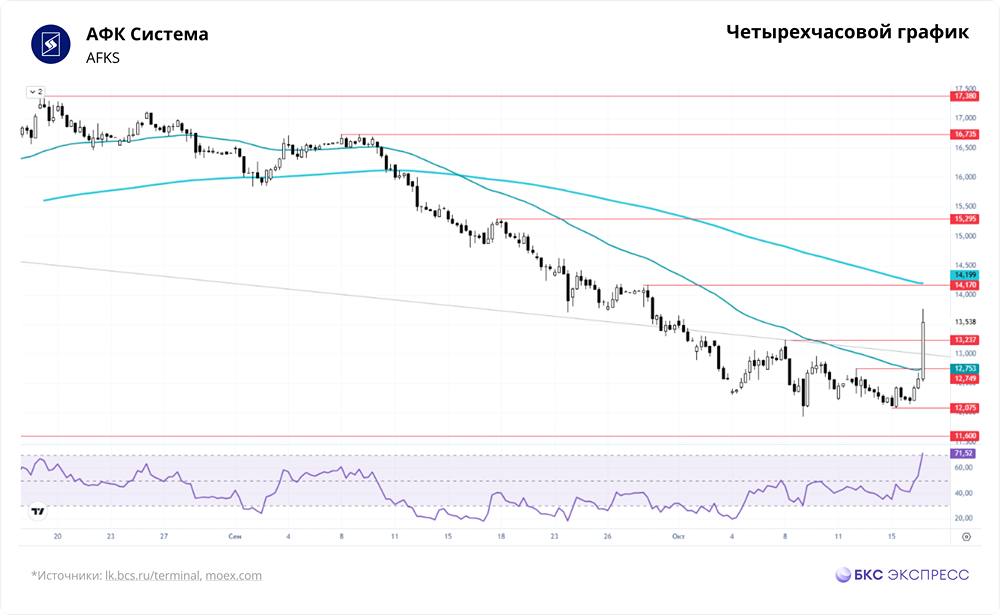Click the TradingView logo badge

38,511
